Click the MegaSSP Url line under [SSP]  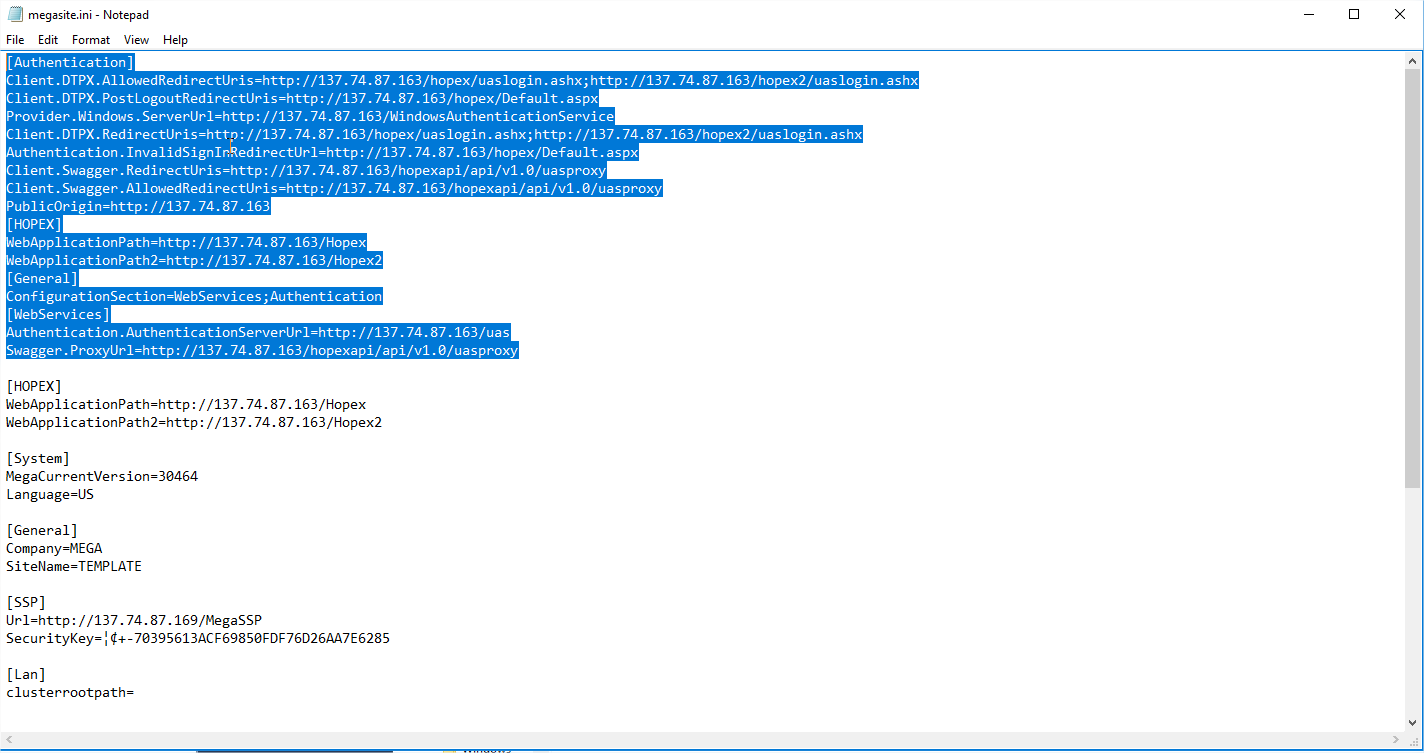134,621
